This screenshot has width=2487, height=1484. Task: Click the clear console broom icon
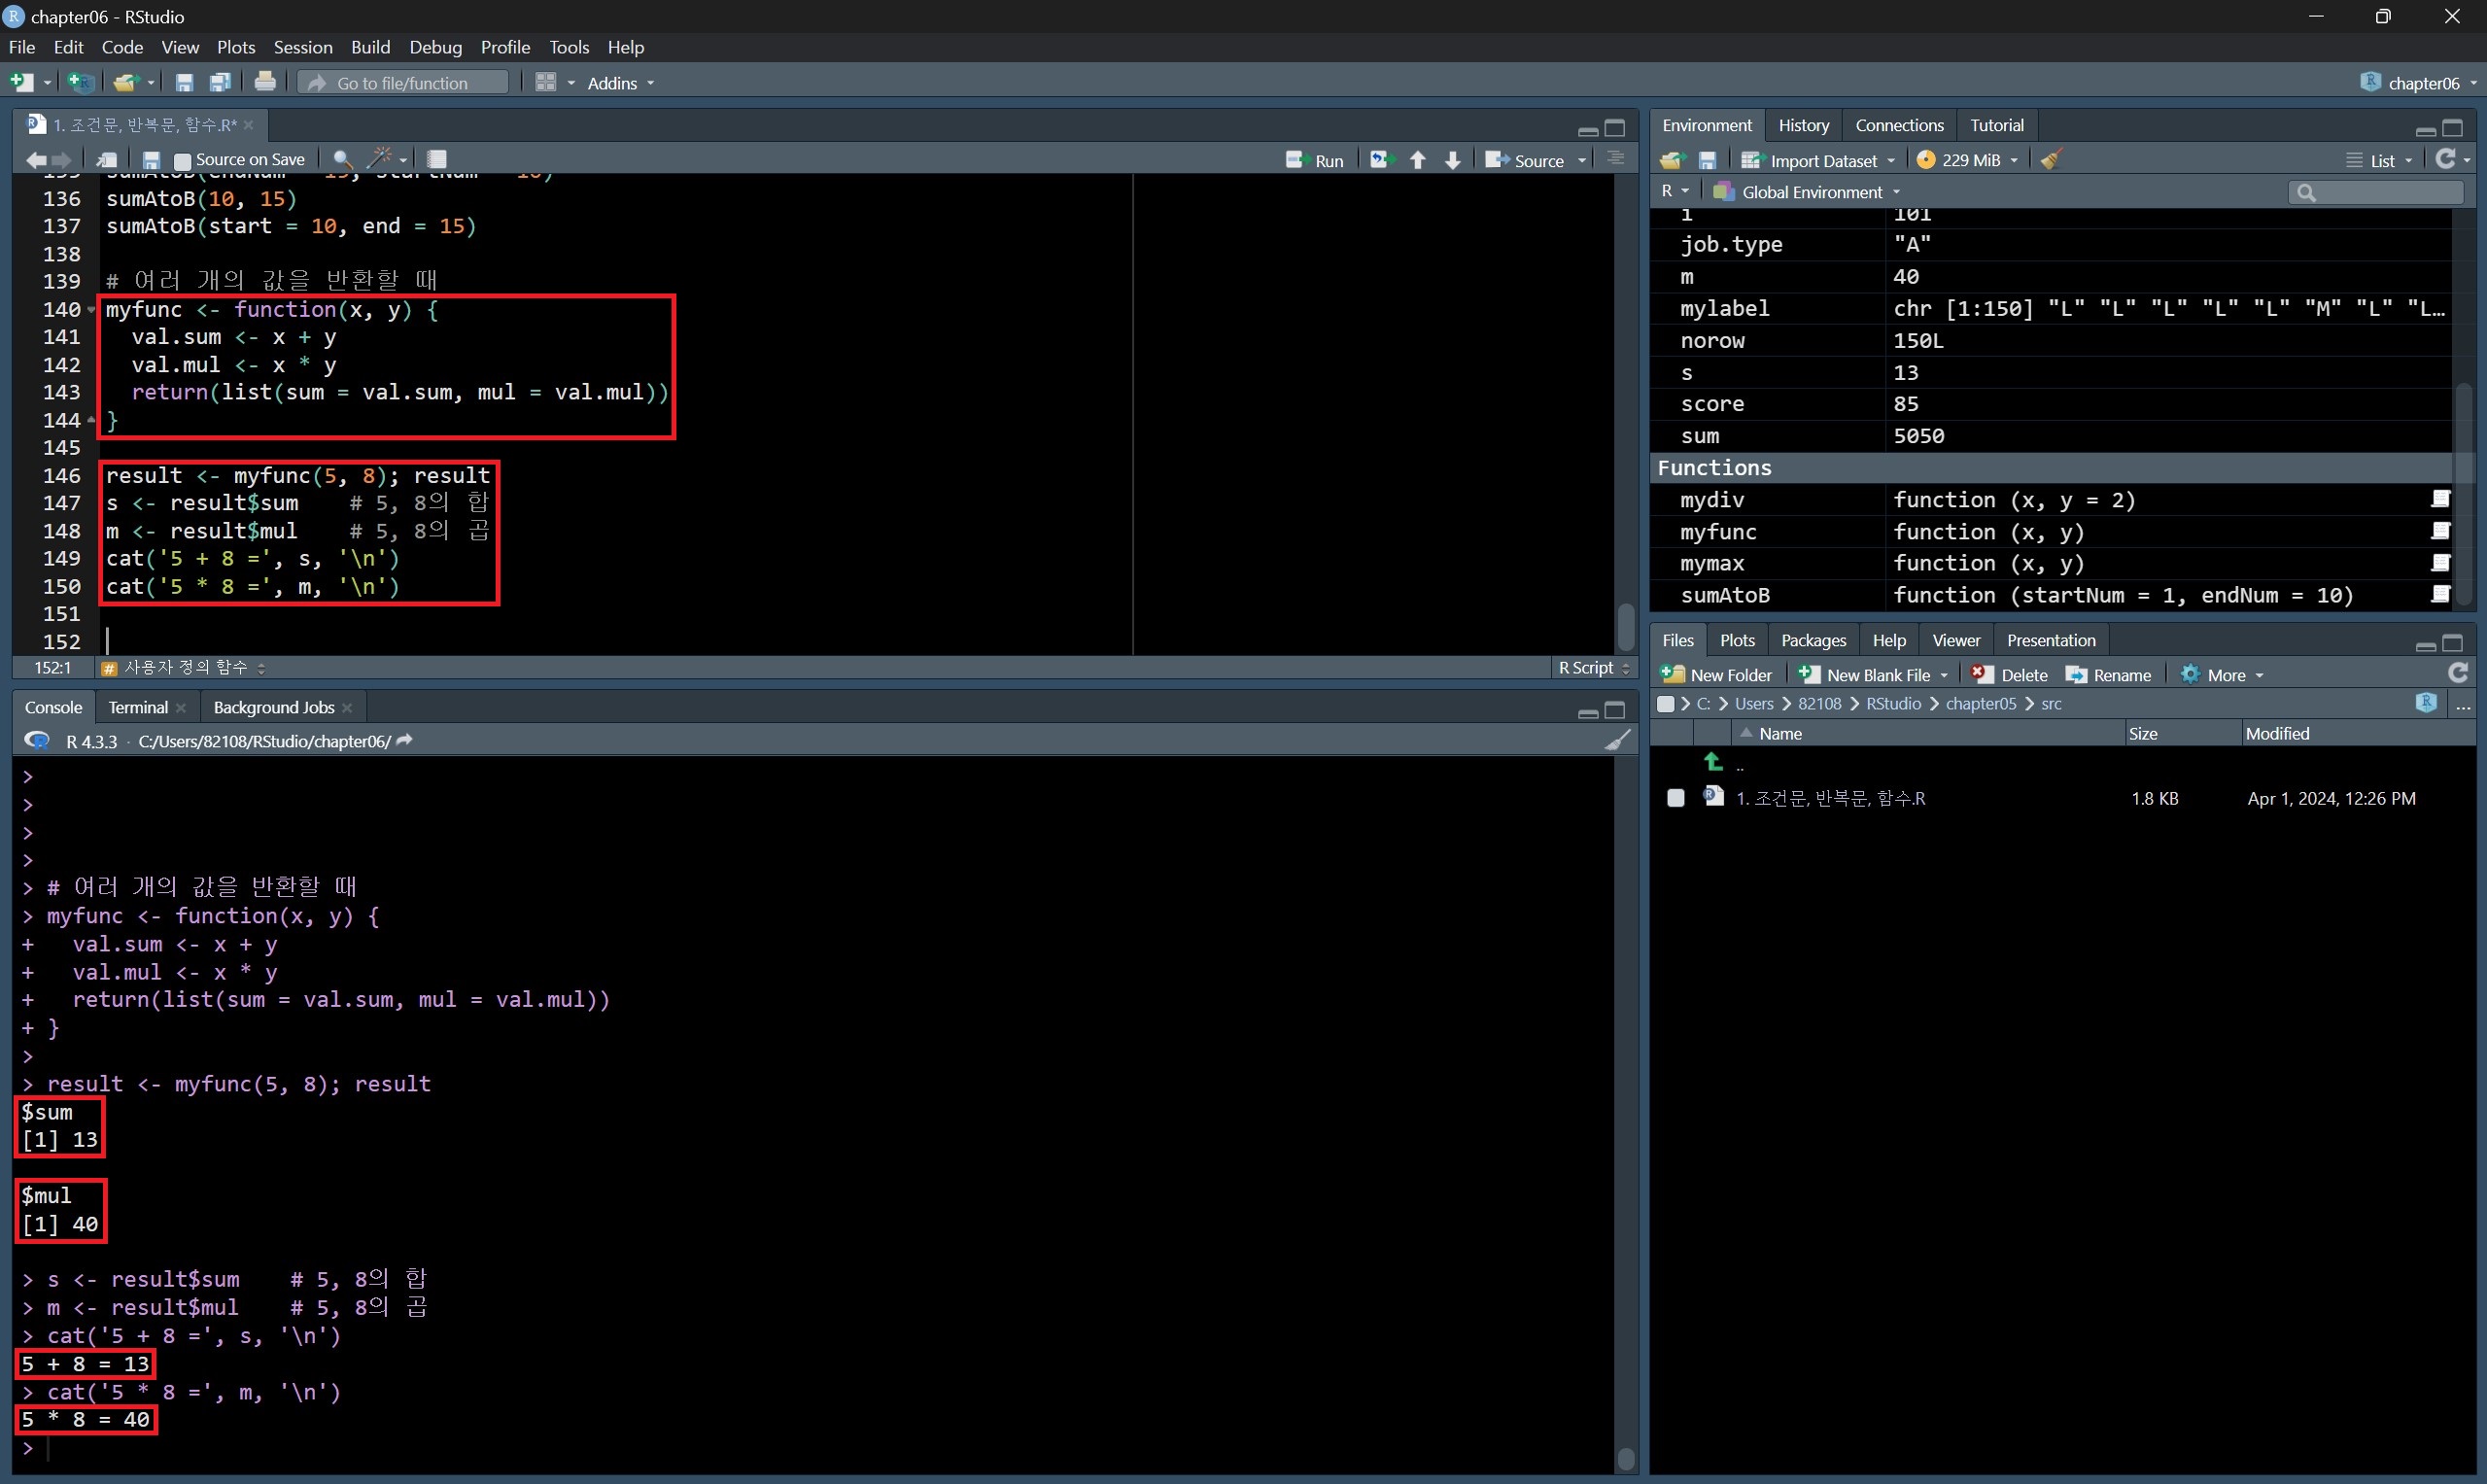[1617, 741]
